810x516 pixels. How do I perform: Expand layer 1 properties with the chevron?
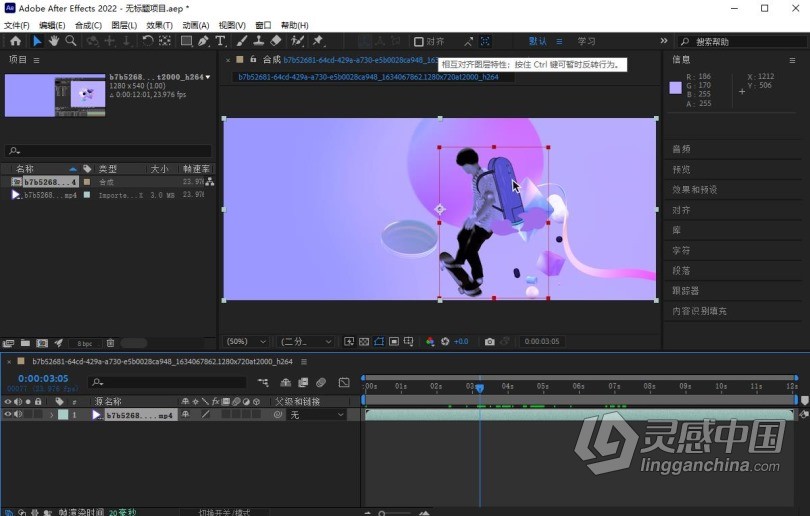point(51,415)
